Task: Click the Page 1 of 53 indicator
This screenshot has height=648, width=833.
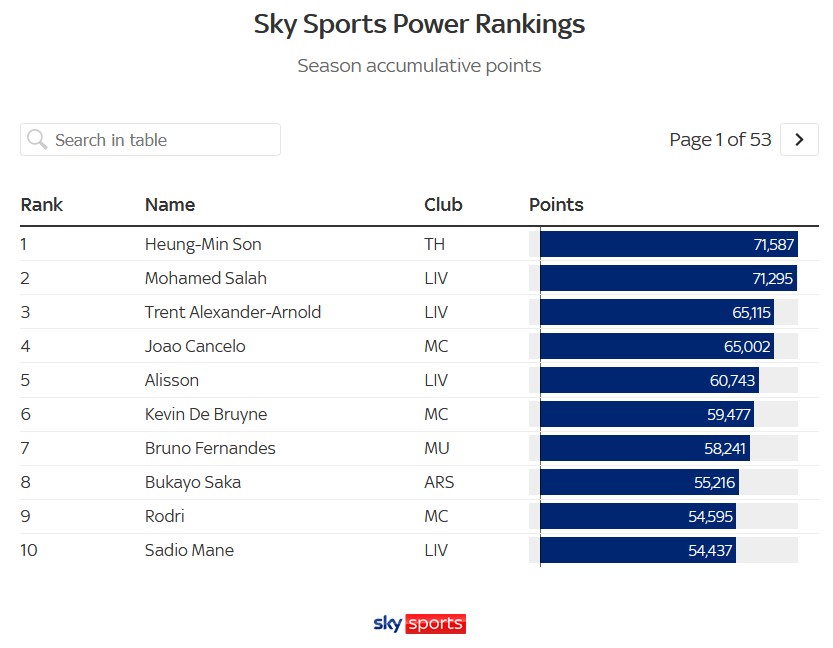Action: (720, 140)
